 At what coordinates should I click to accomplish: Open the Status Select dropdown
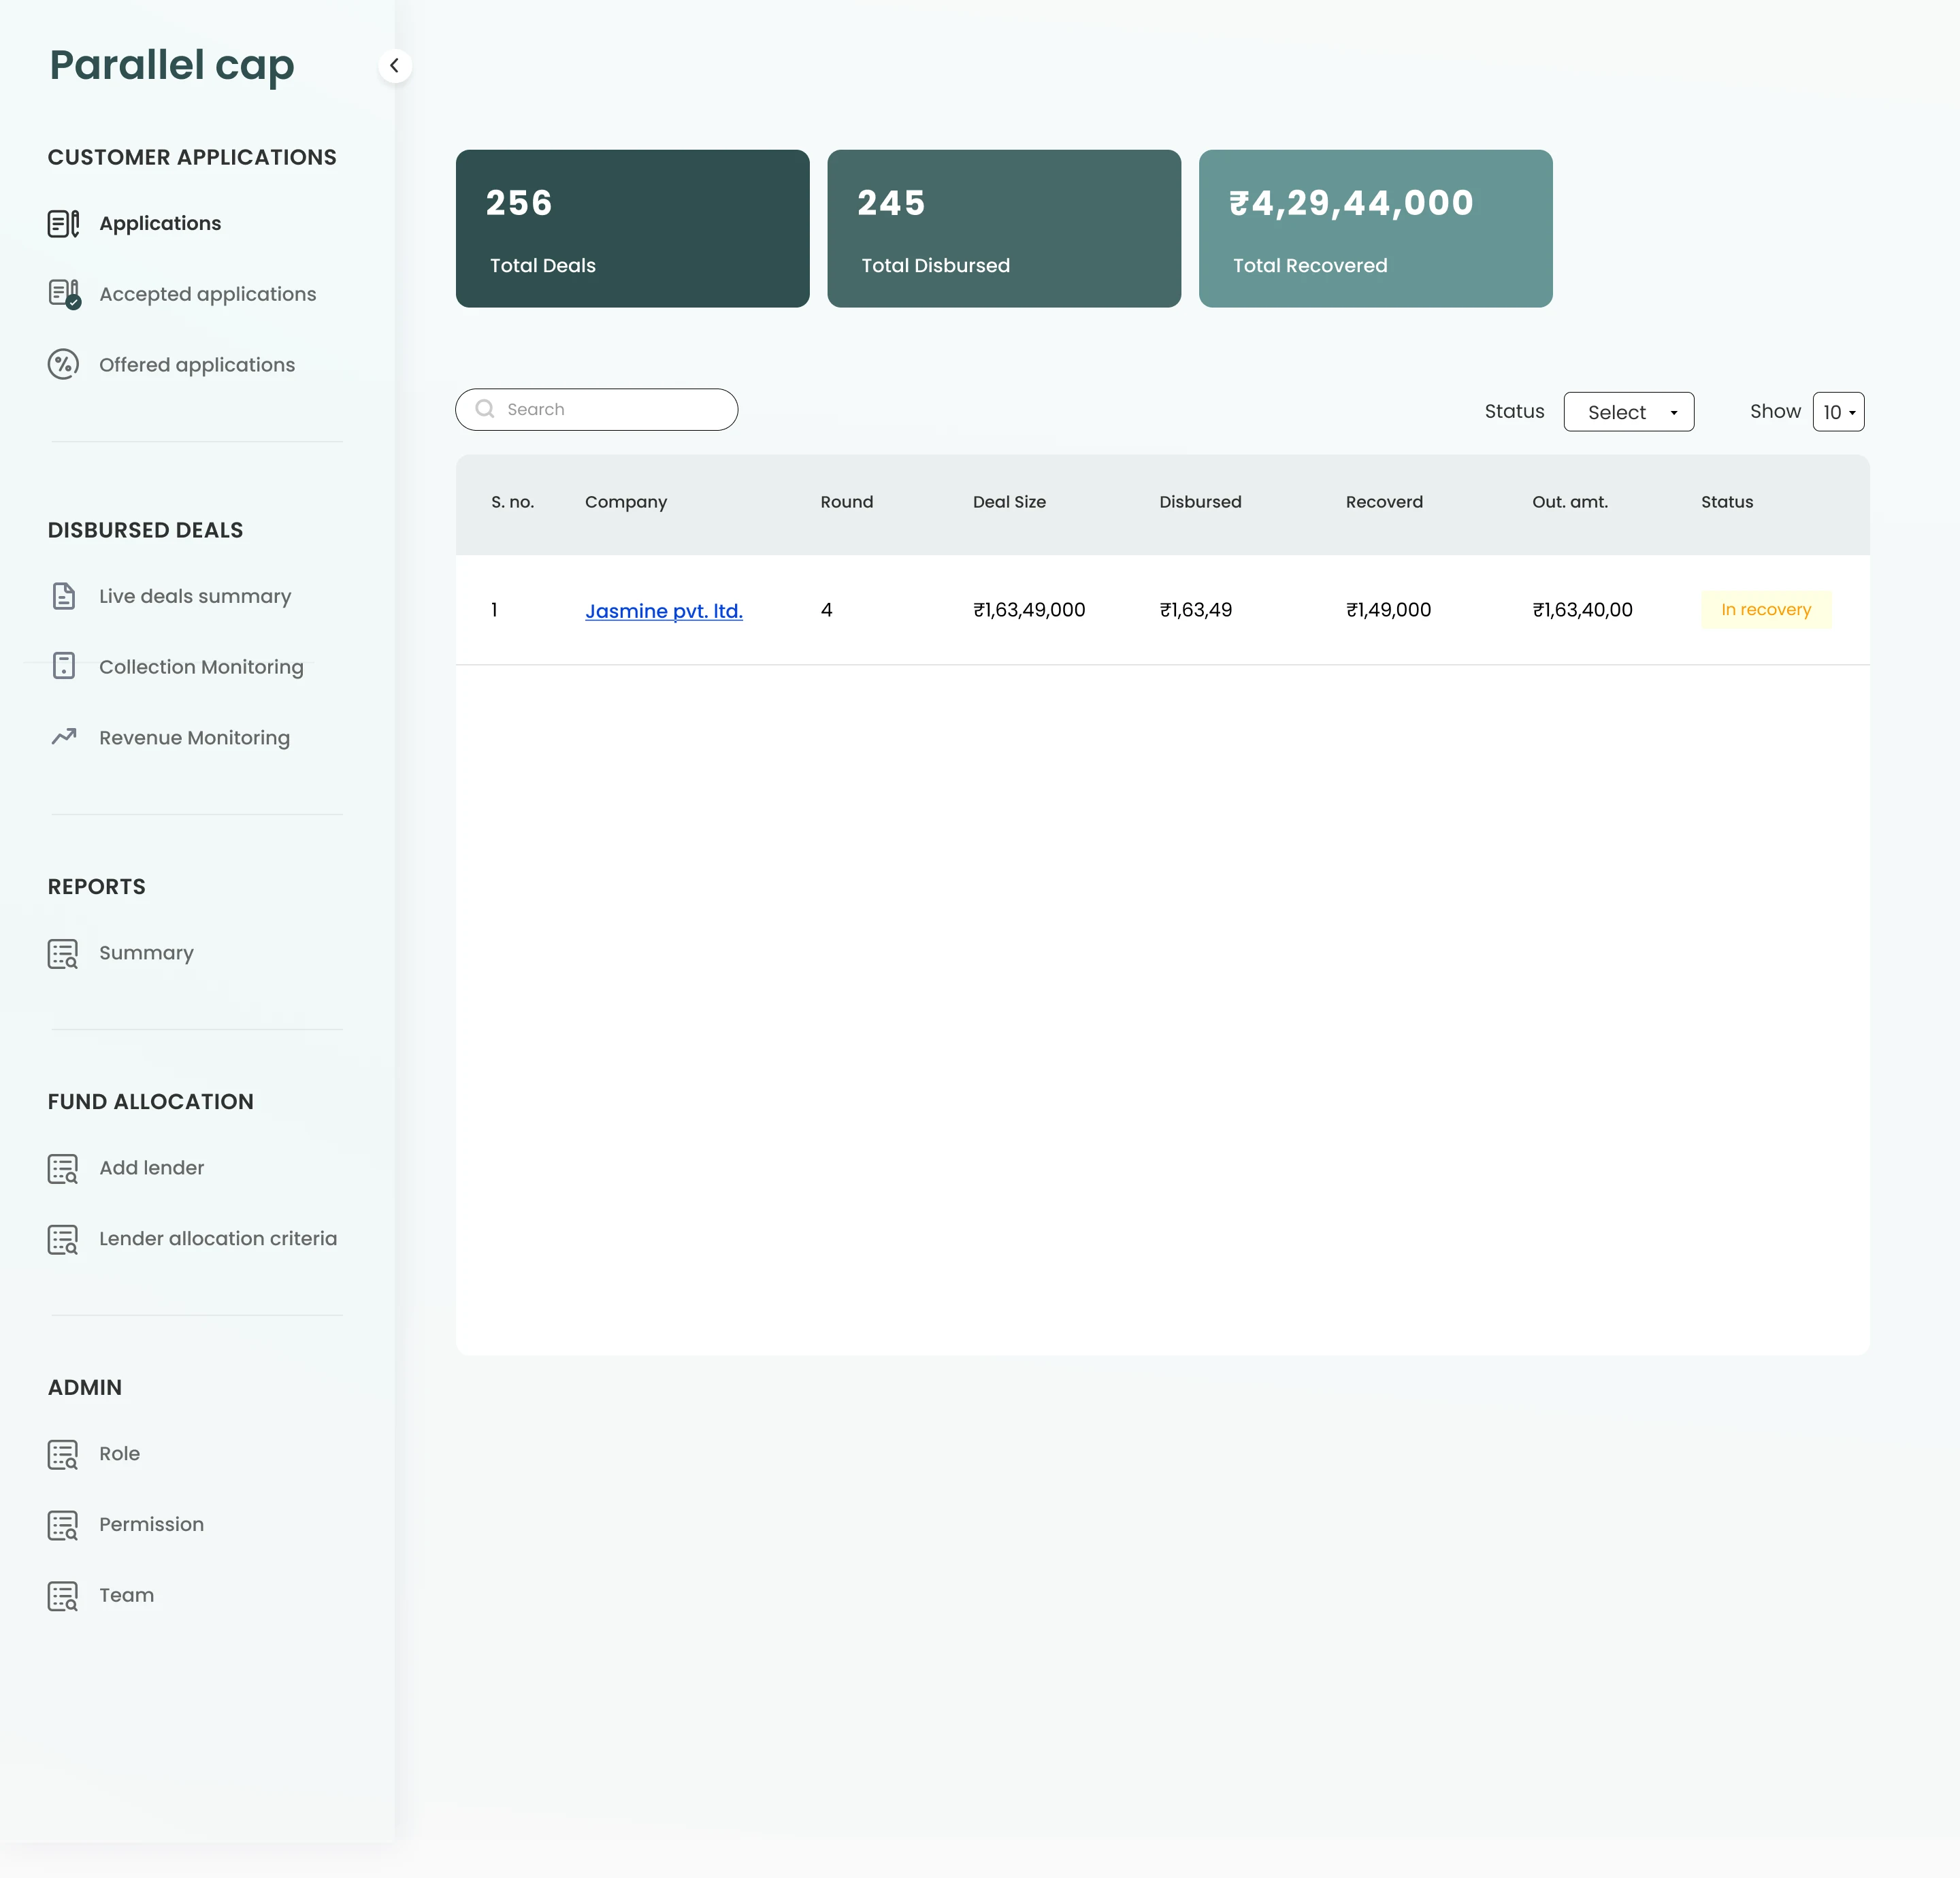coord(1628,412)
